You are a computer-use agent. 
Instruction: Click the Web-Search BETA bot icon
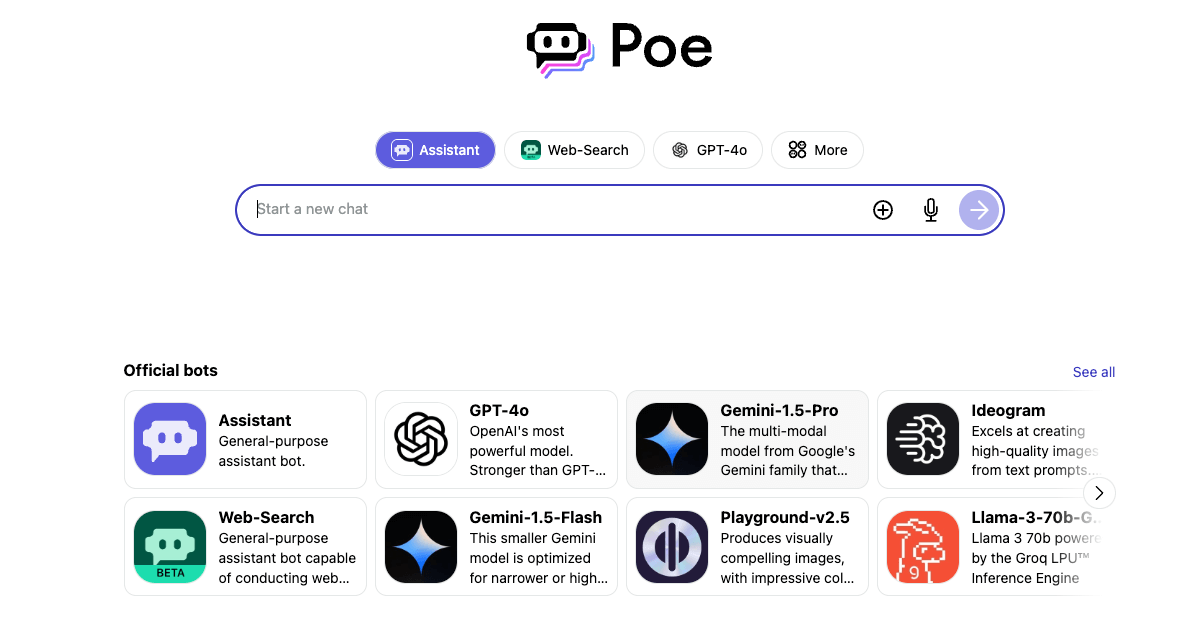pos(169,546)
